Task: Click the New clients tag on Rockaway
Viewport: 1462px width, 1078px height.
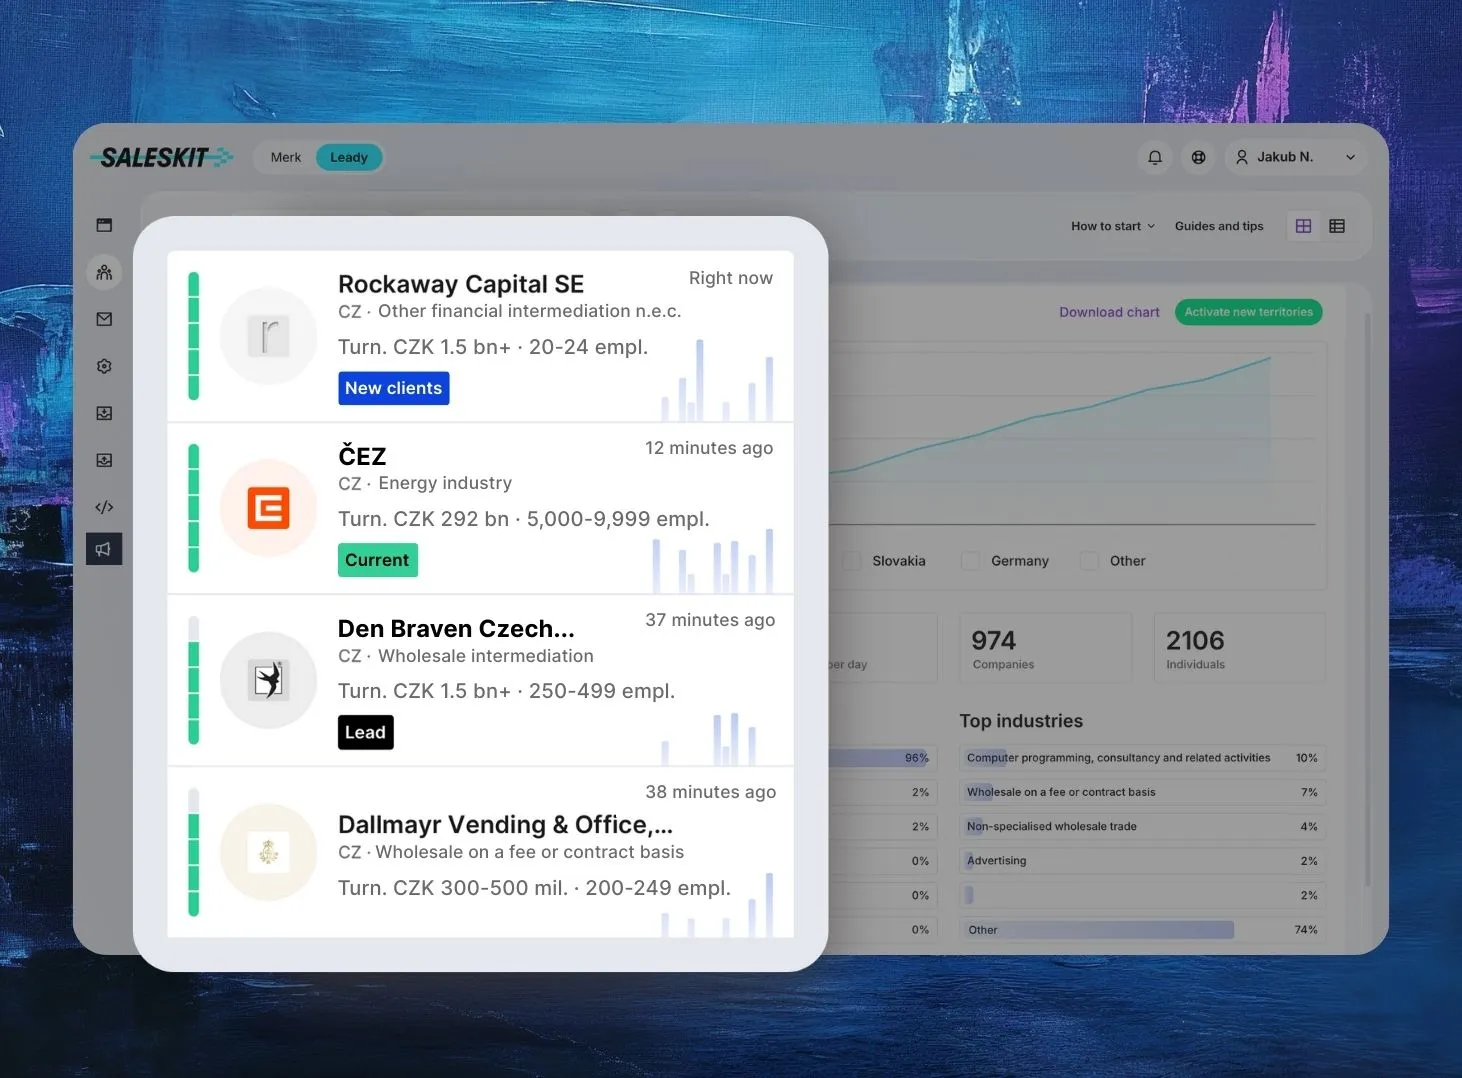Action: click(394, 388)
